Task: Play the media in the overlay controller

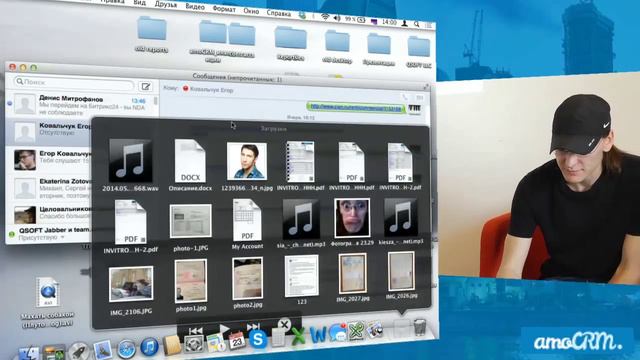Action: [x=224, y=329]
